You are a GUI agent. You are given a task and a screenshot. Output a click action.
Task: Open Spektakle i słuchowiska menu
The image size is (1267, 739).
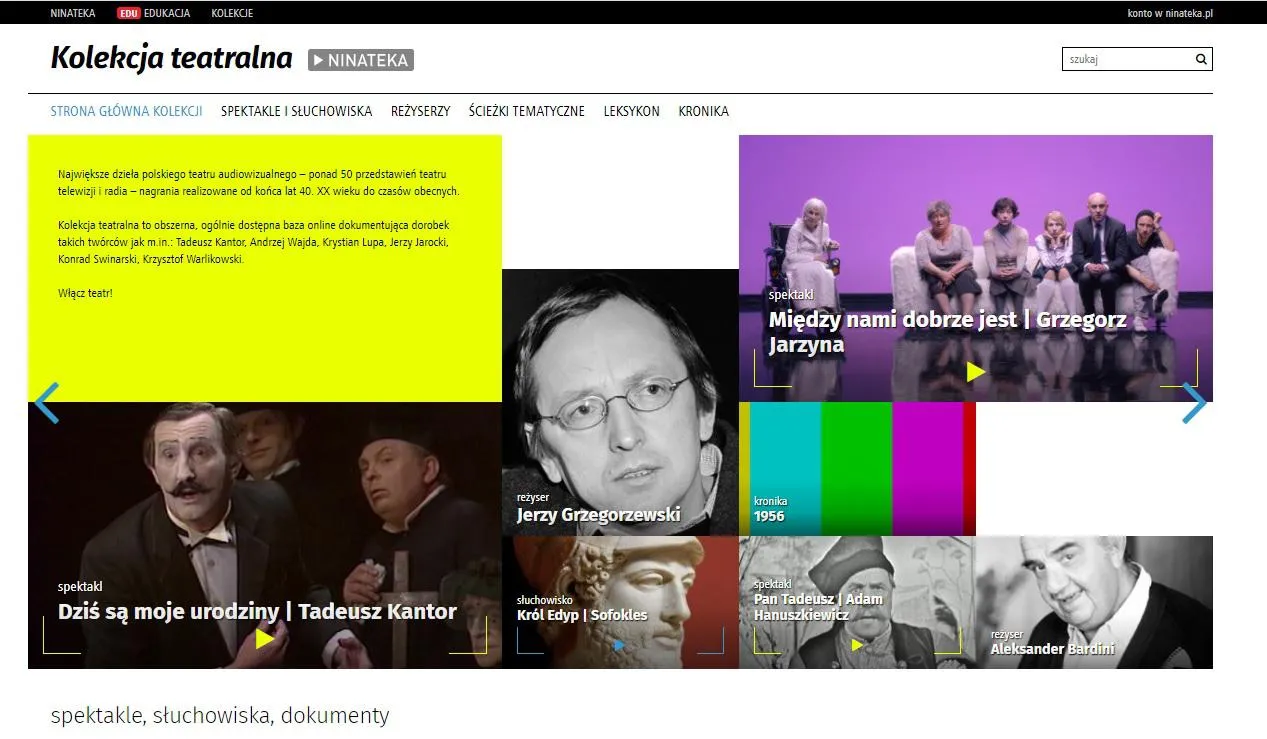[x=296, y=111]
